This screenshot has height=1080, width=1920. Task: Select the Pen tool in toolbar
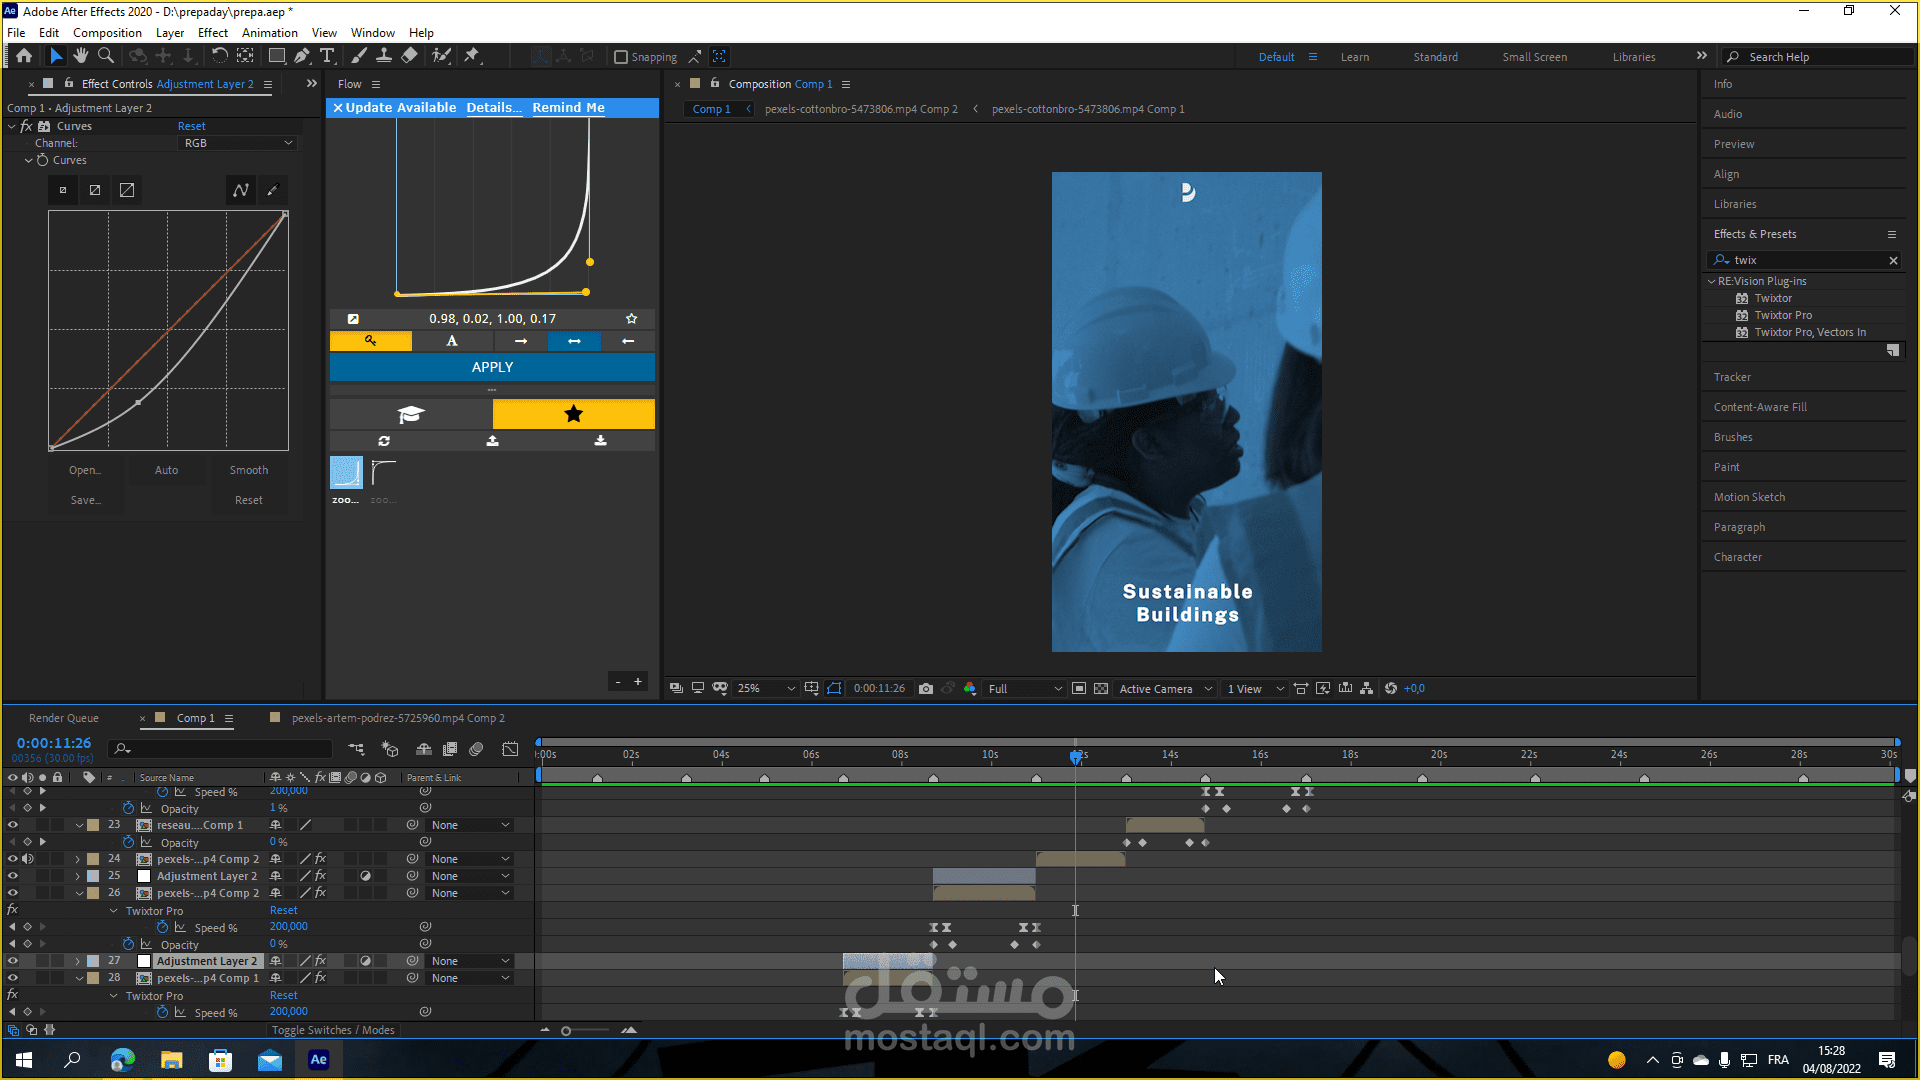(x=301, y=56)
